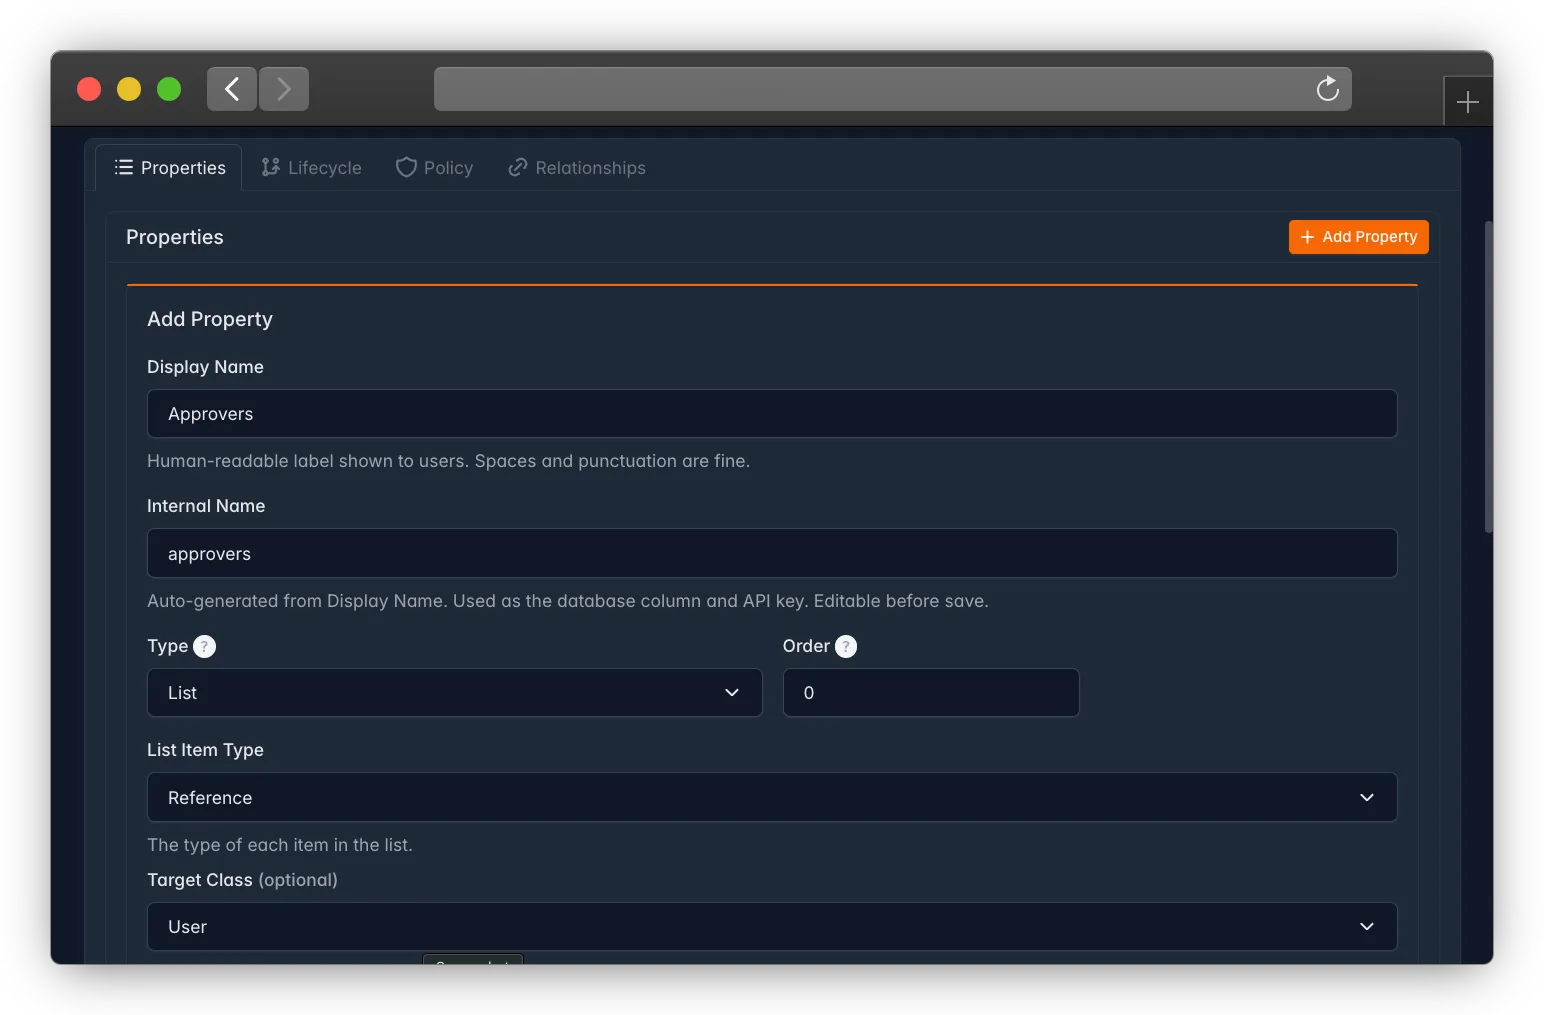Click the 'Target Class (optional)' label
The width and height of the screenshot is (1544, 1015).
click(242, 880)
